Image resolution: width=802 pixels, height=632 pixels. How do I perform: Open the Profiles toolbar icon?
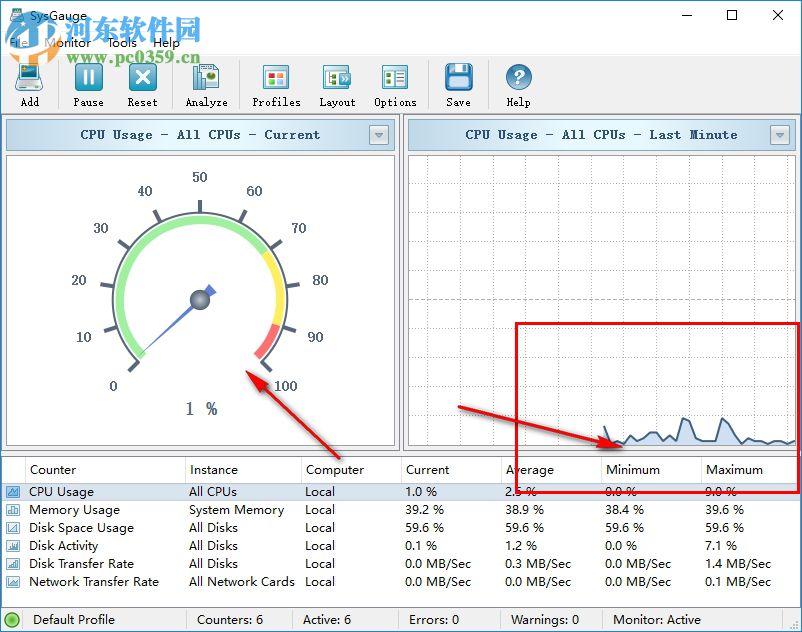[x=276, y=78]
